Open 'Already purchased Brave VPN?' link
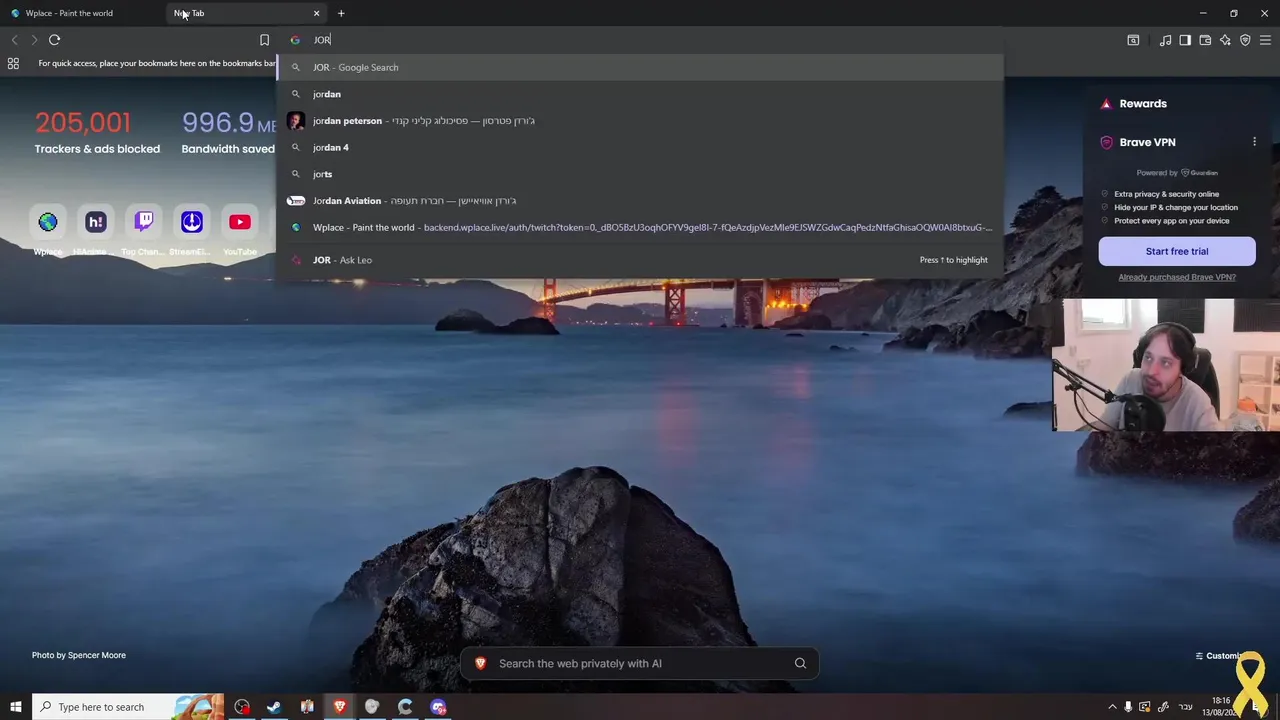The height and width of the screenshot is (720, 1280). (x=1177, y=277)
